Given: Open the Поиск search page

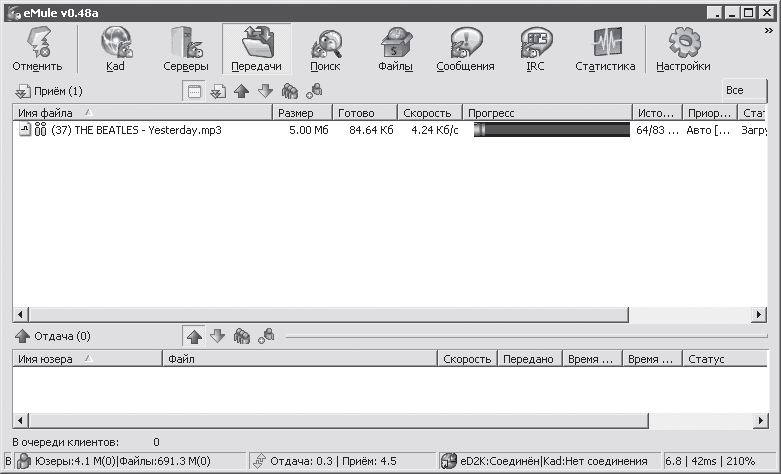Looking at the screenshot, I should [x=325, y=49].
